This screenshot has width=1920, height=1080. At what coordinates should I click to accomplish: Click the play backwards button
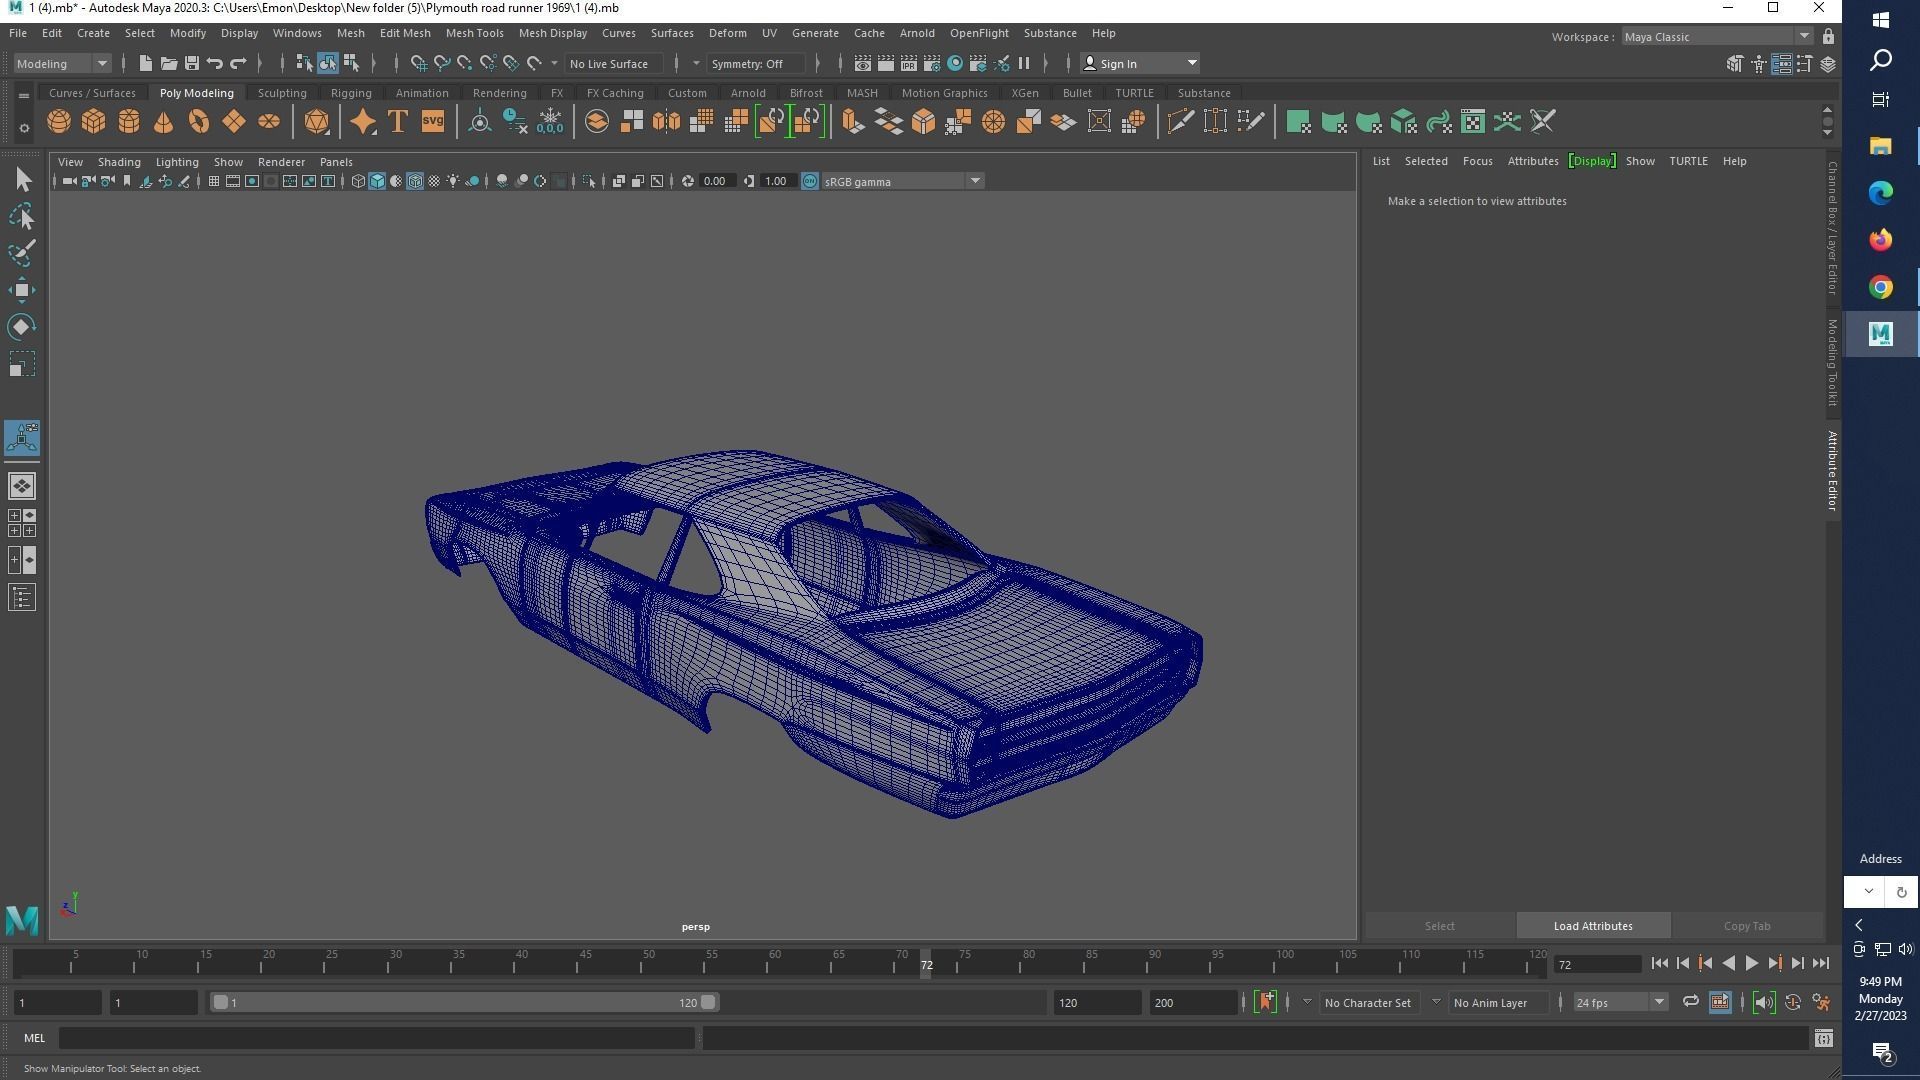point(1729,963)
